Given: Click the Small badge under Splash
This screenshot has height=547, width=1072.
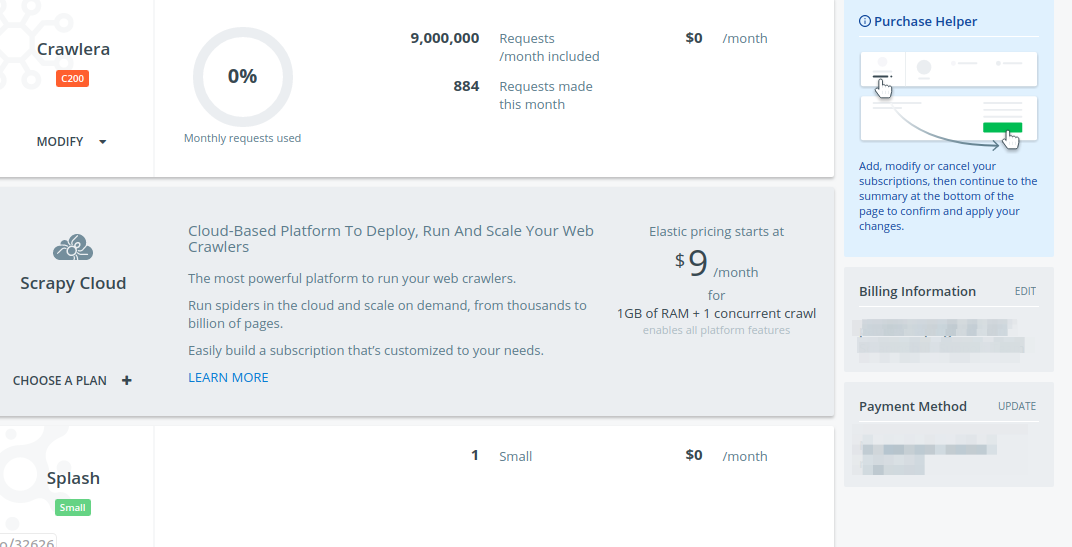Looking at the screenshot, I should pos(72,507).
